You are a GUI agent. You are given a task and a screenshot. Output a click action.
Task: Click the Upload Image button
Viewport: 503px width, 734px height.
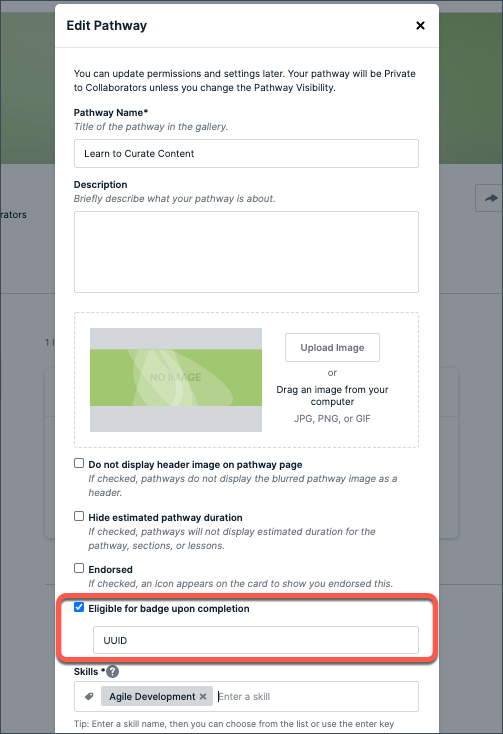click(x=332, y=347)
